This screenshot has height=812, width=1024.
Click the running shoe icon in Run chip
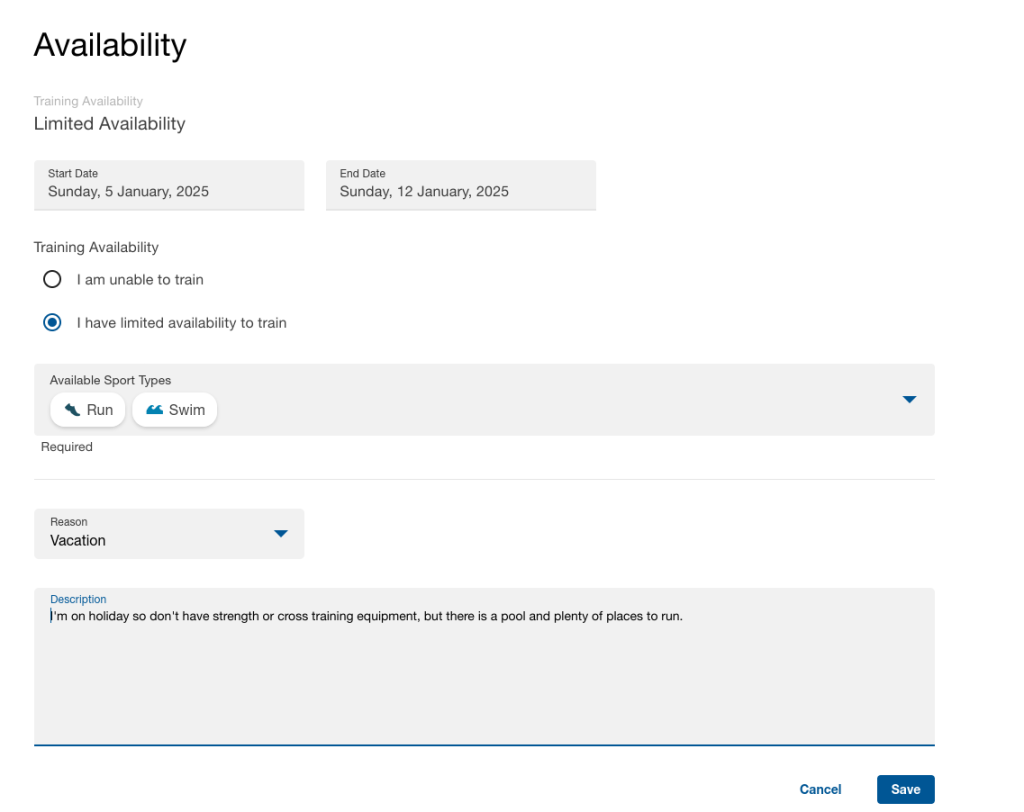[x=72, y=410]
